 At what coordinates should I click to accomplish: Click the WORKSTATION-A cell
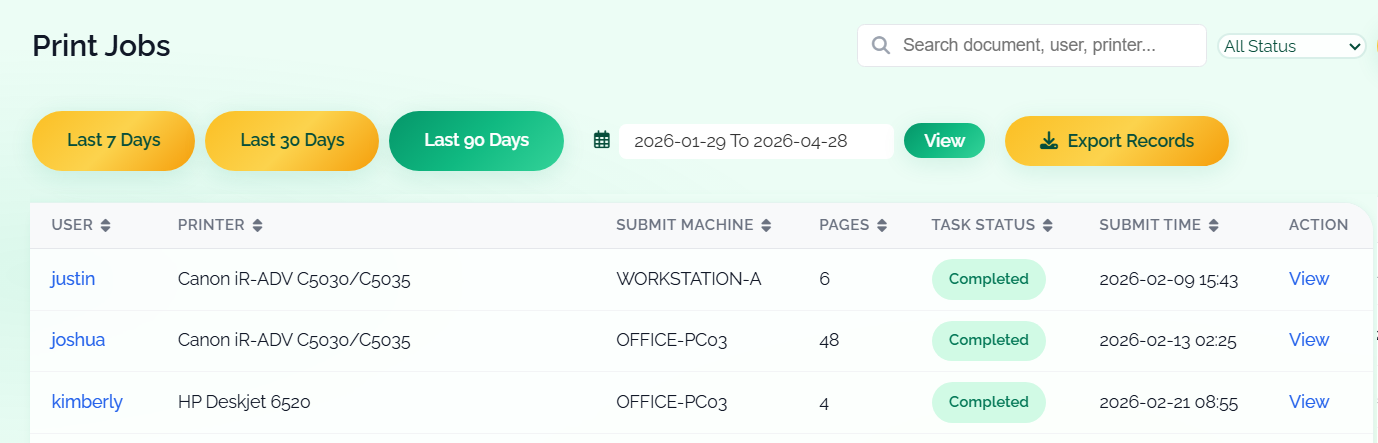(689, 280)
